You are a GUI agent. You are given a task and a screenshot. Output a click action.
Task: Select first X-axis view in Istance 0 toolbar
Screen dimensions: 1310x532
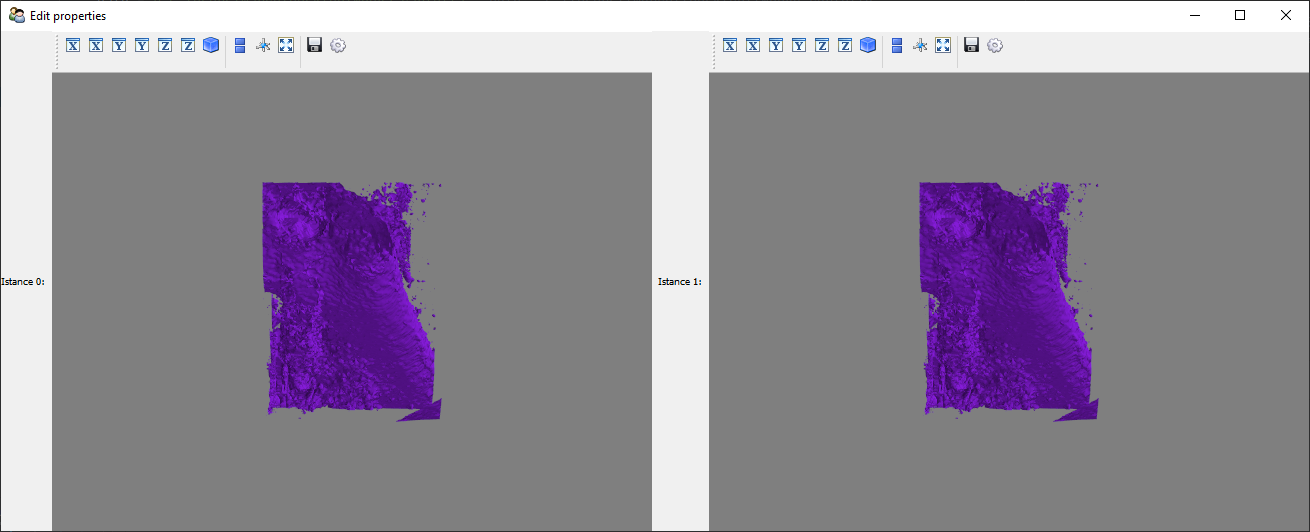click(73, 45)
